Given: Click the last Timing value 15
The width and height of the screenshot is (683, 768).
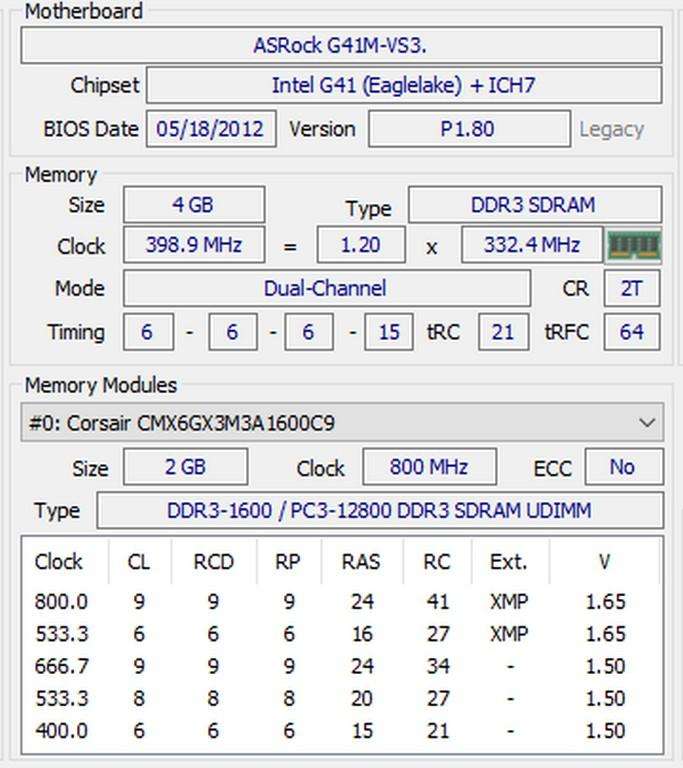Looking at the screenshot, I should point(389,332).
